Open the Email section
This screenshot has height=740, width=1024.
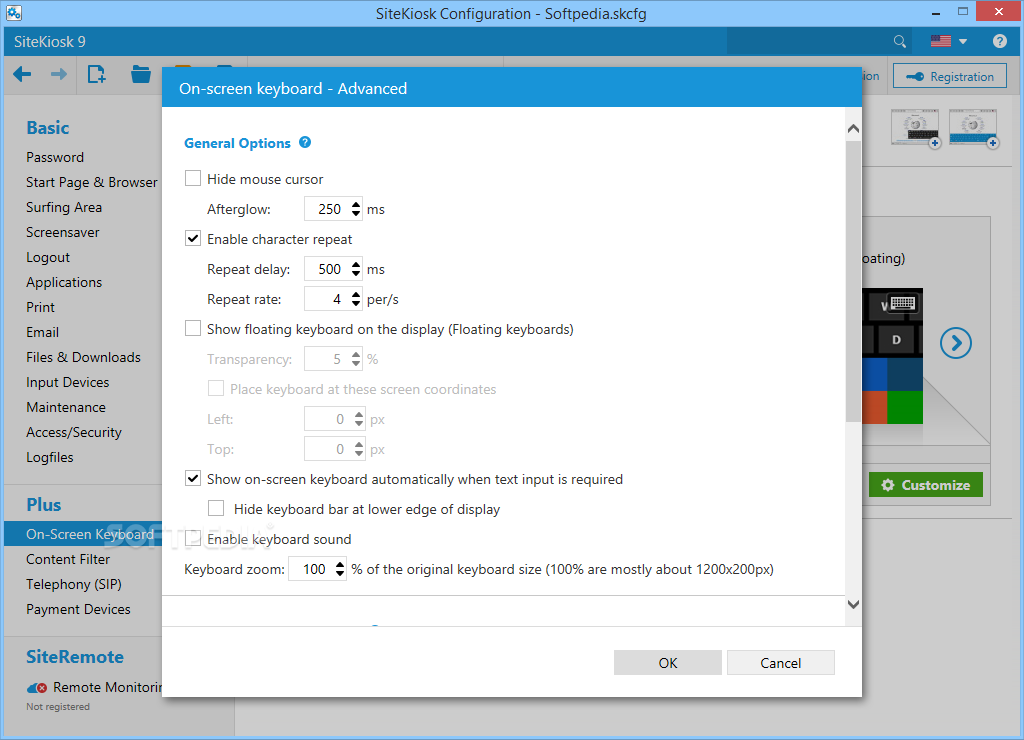click(42, 332)
